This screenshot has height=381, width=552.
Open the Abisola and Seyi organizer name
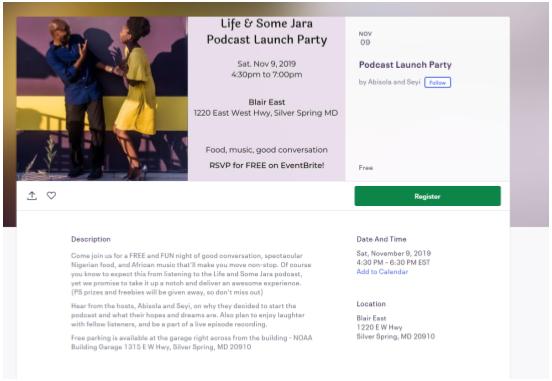point(394,82)
